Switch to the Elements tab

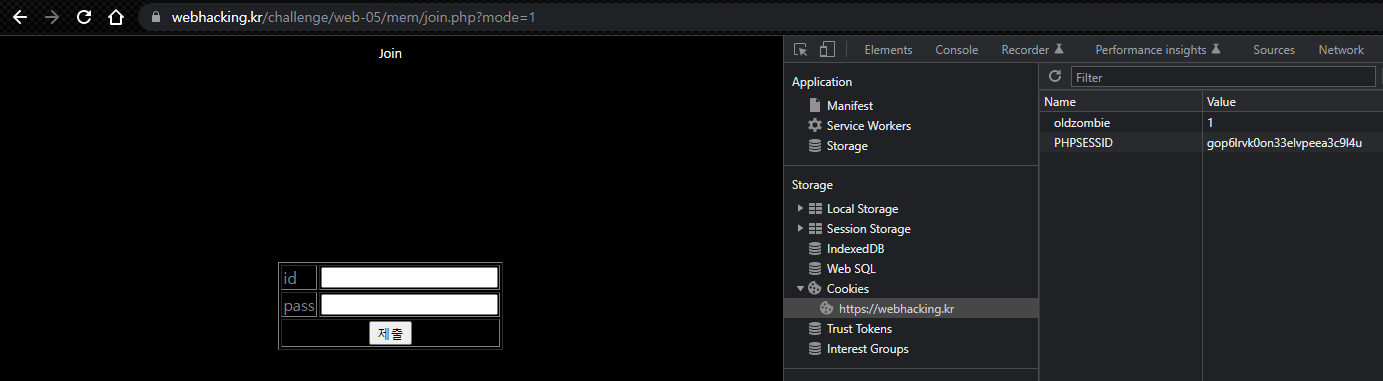click(x=888, y=49)
